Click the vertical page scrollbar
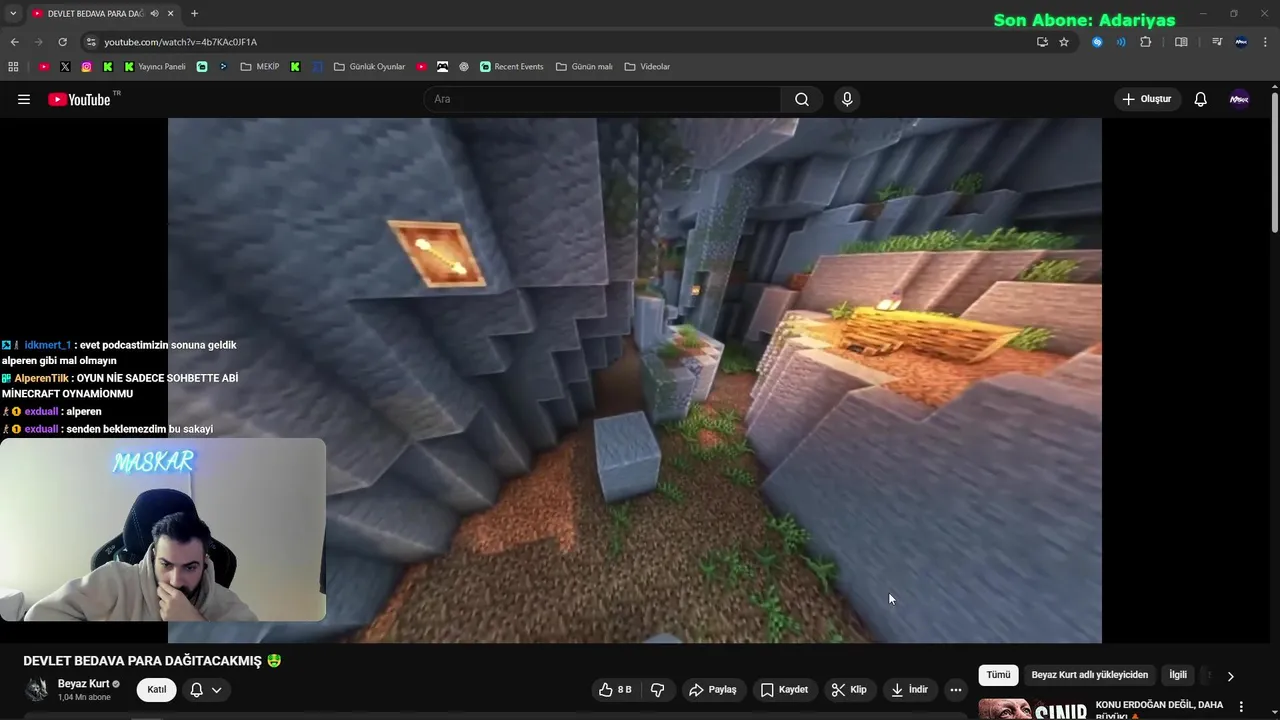 tap(1274, 165)
